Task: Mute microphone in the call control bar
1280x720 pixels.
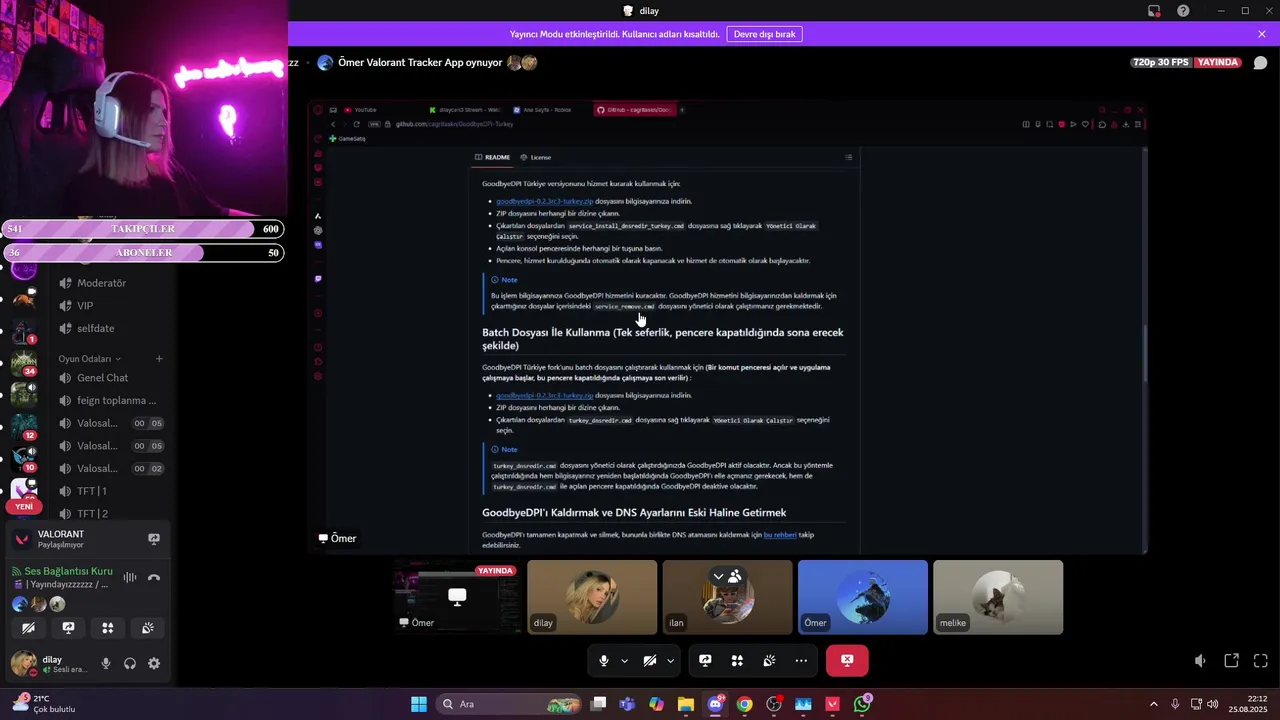Action: click(604, 661)
